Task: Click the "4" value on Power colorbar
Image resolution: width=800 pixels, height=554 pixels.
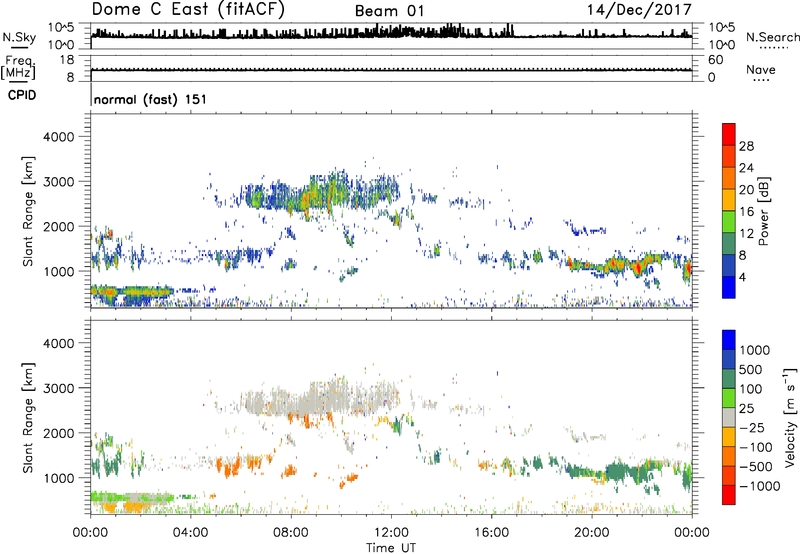Action: 743,278
